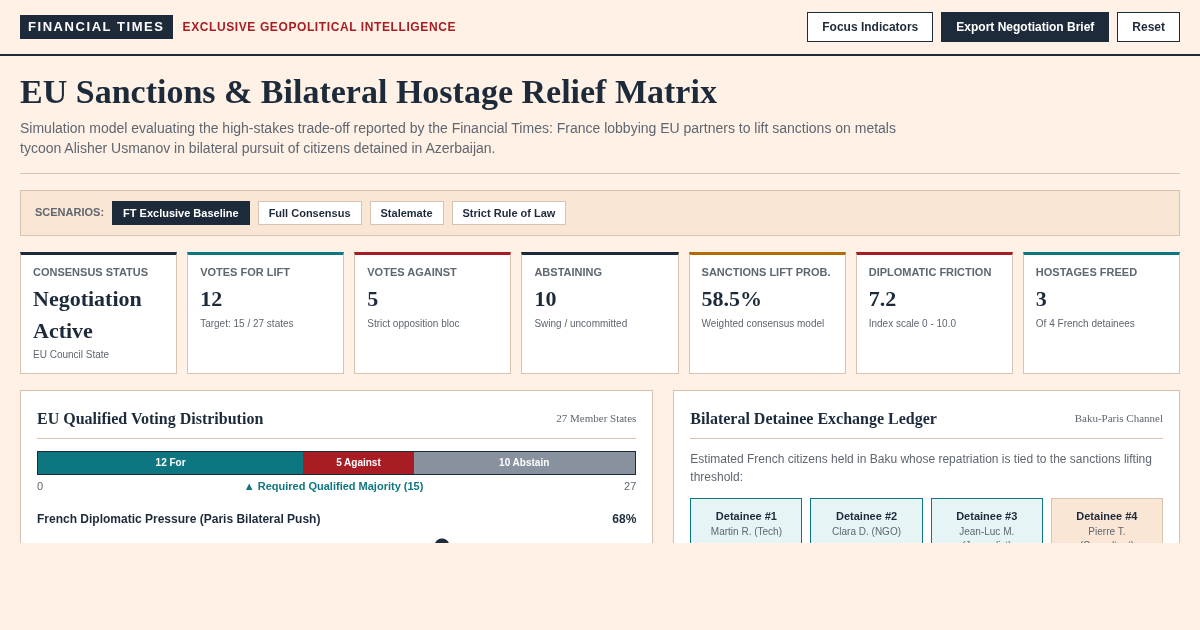Click the SCENARIOS: label
The image size is (1200, 630).
point(69,212)
